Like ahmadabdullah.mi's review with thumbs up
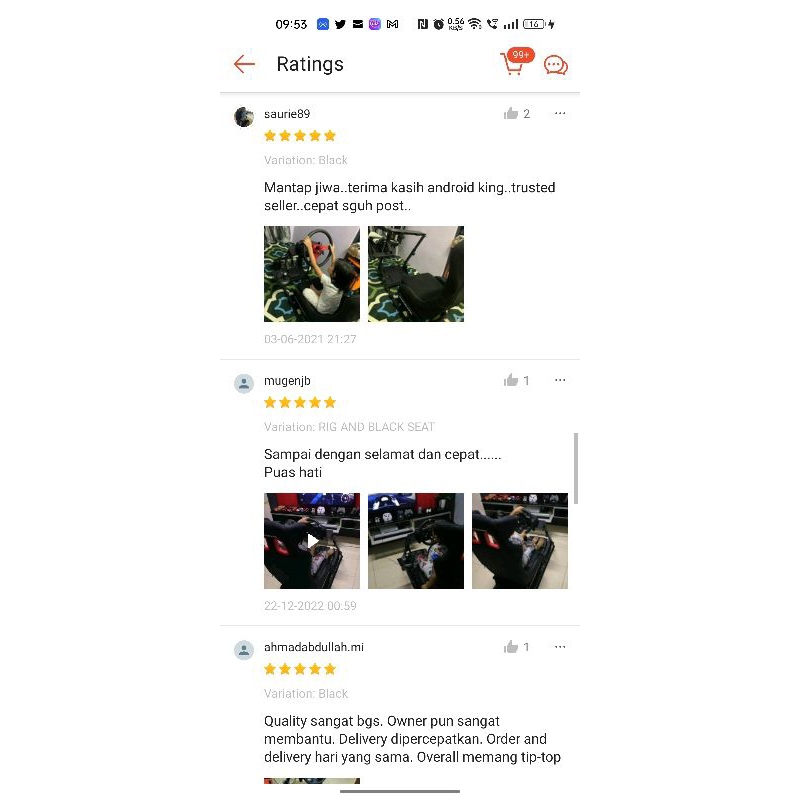 click(511, 647)
